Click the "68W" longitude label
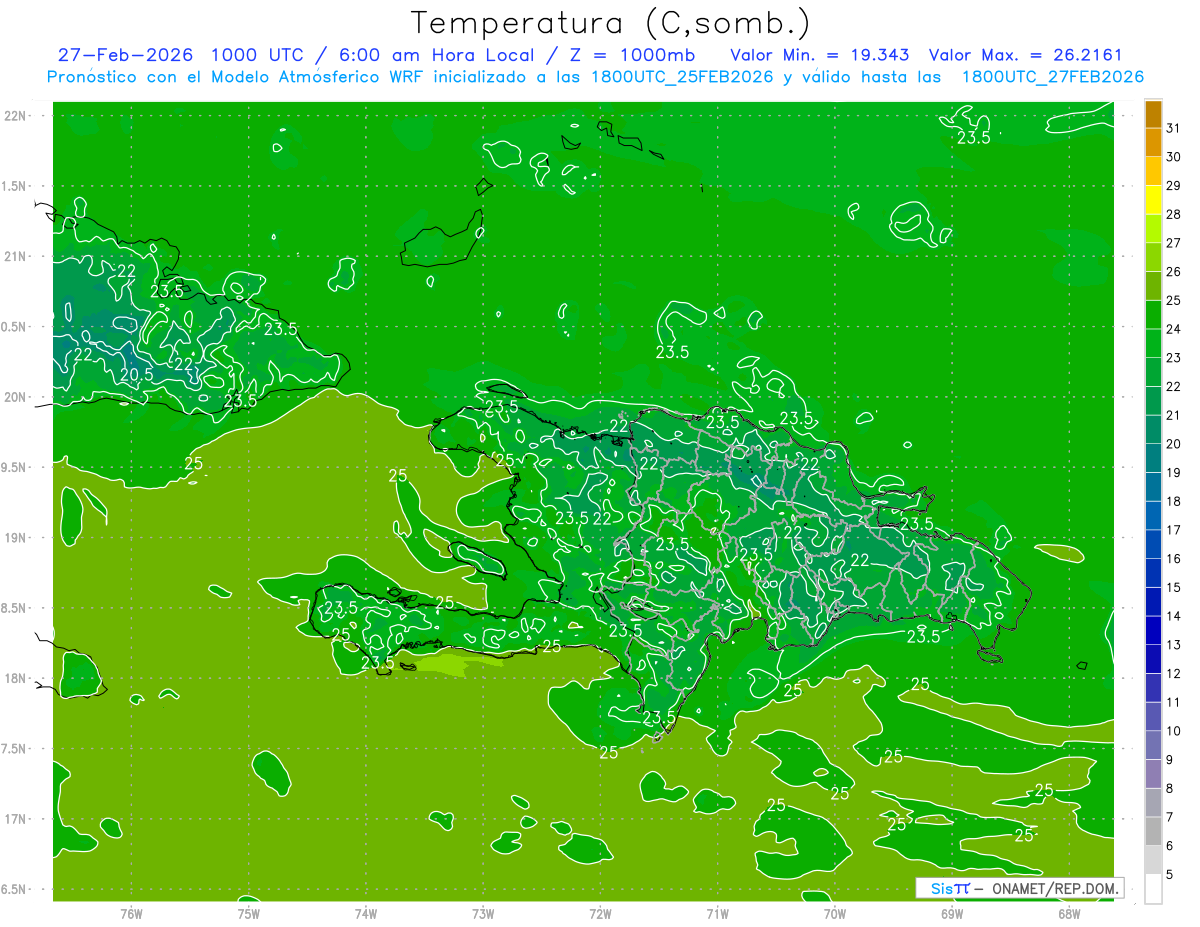1200x927 pixels. 1068,913
